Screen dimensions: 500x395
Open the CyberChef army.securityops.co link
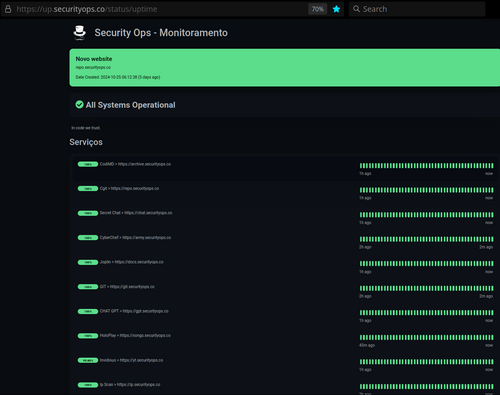[x=135, y=237]
